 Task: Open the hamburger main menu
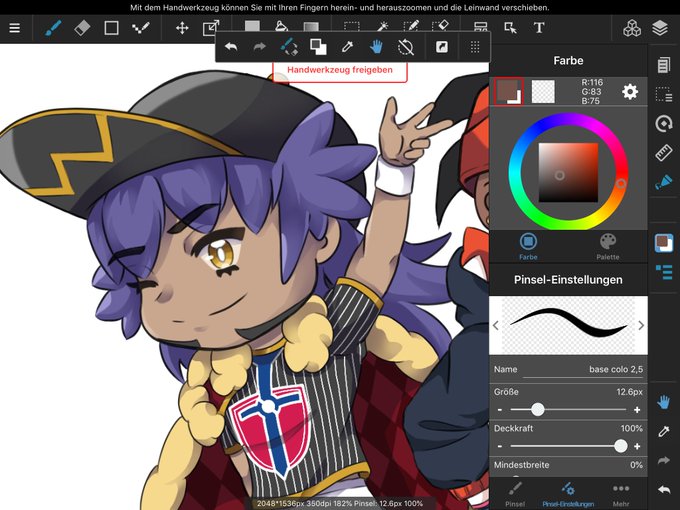click(15, 28)
